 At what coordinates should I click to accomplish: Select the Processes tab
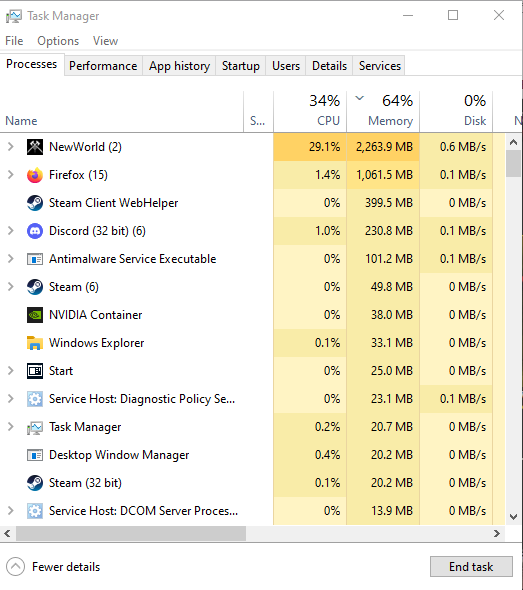coord(32,64)
